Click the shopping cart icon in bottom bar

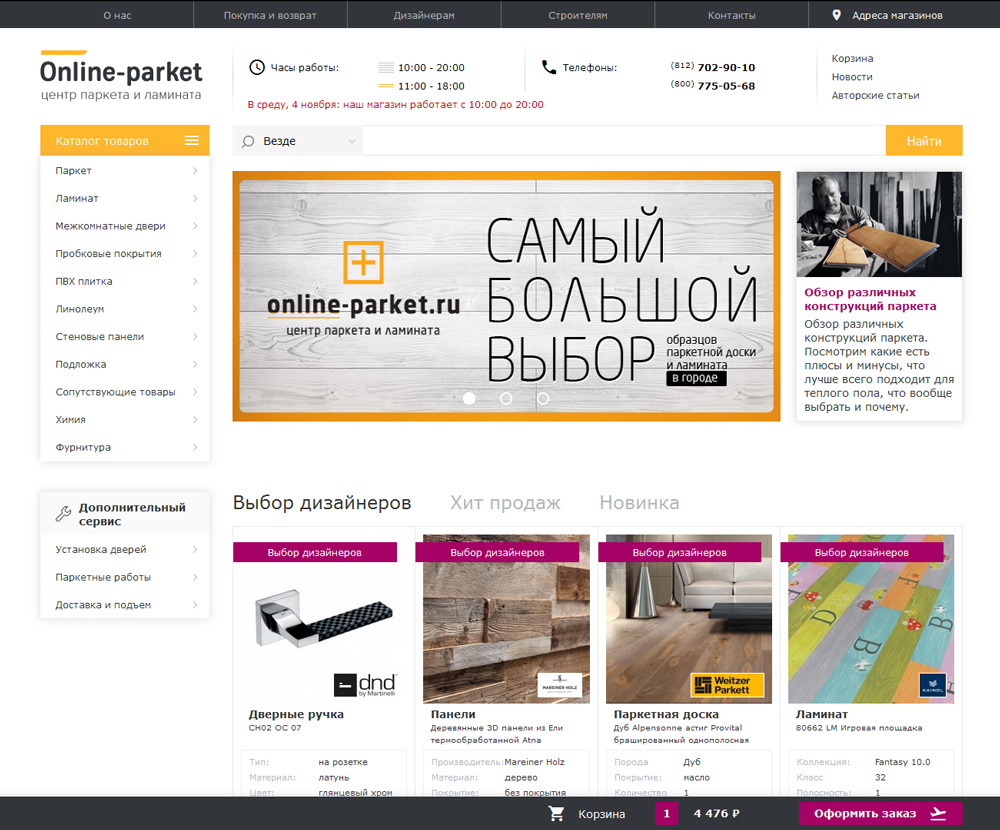point(557,814)
